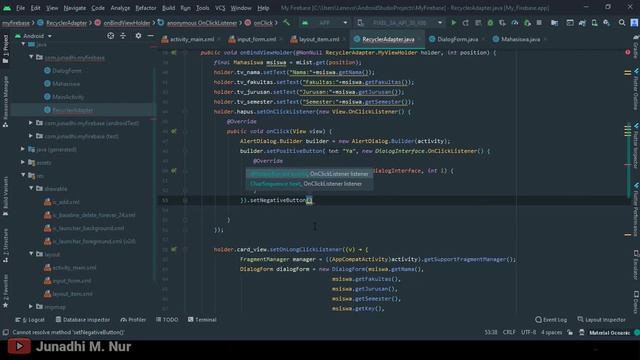This screenshot has width=640, height=360.
Task: Open ic_add.xml in drawable folder
Action: pyautogui.click(x=62, y=202)
